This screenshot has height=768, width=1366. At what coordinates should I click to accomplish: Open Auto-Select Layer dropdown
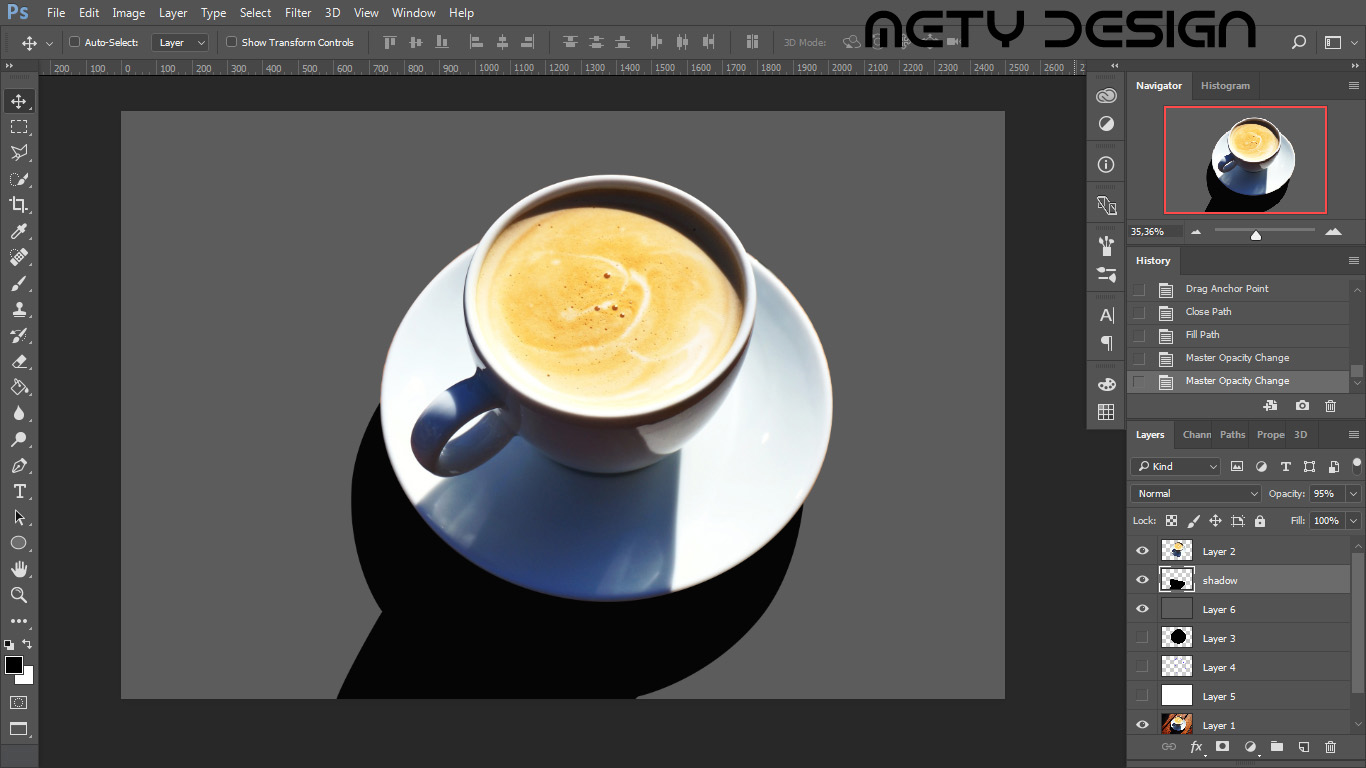click(x=180, y=43)
